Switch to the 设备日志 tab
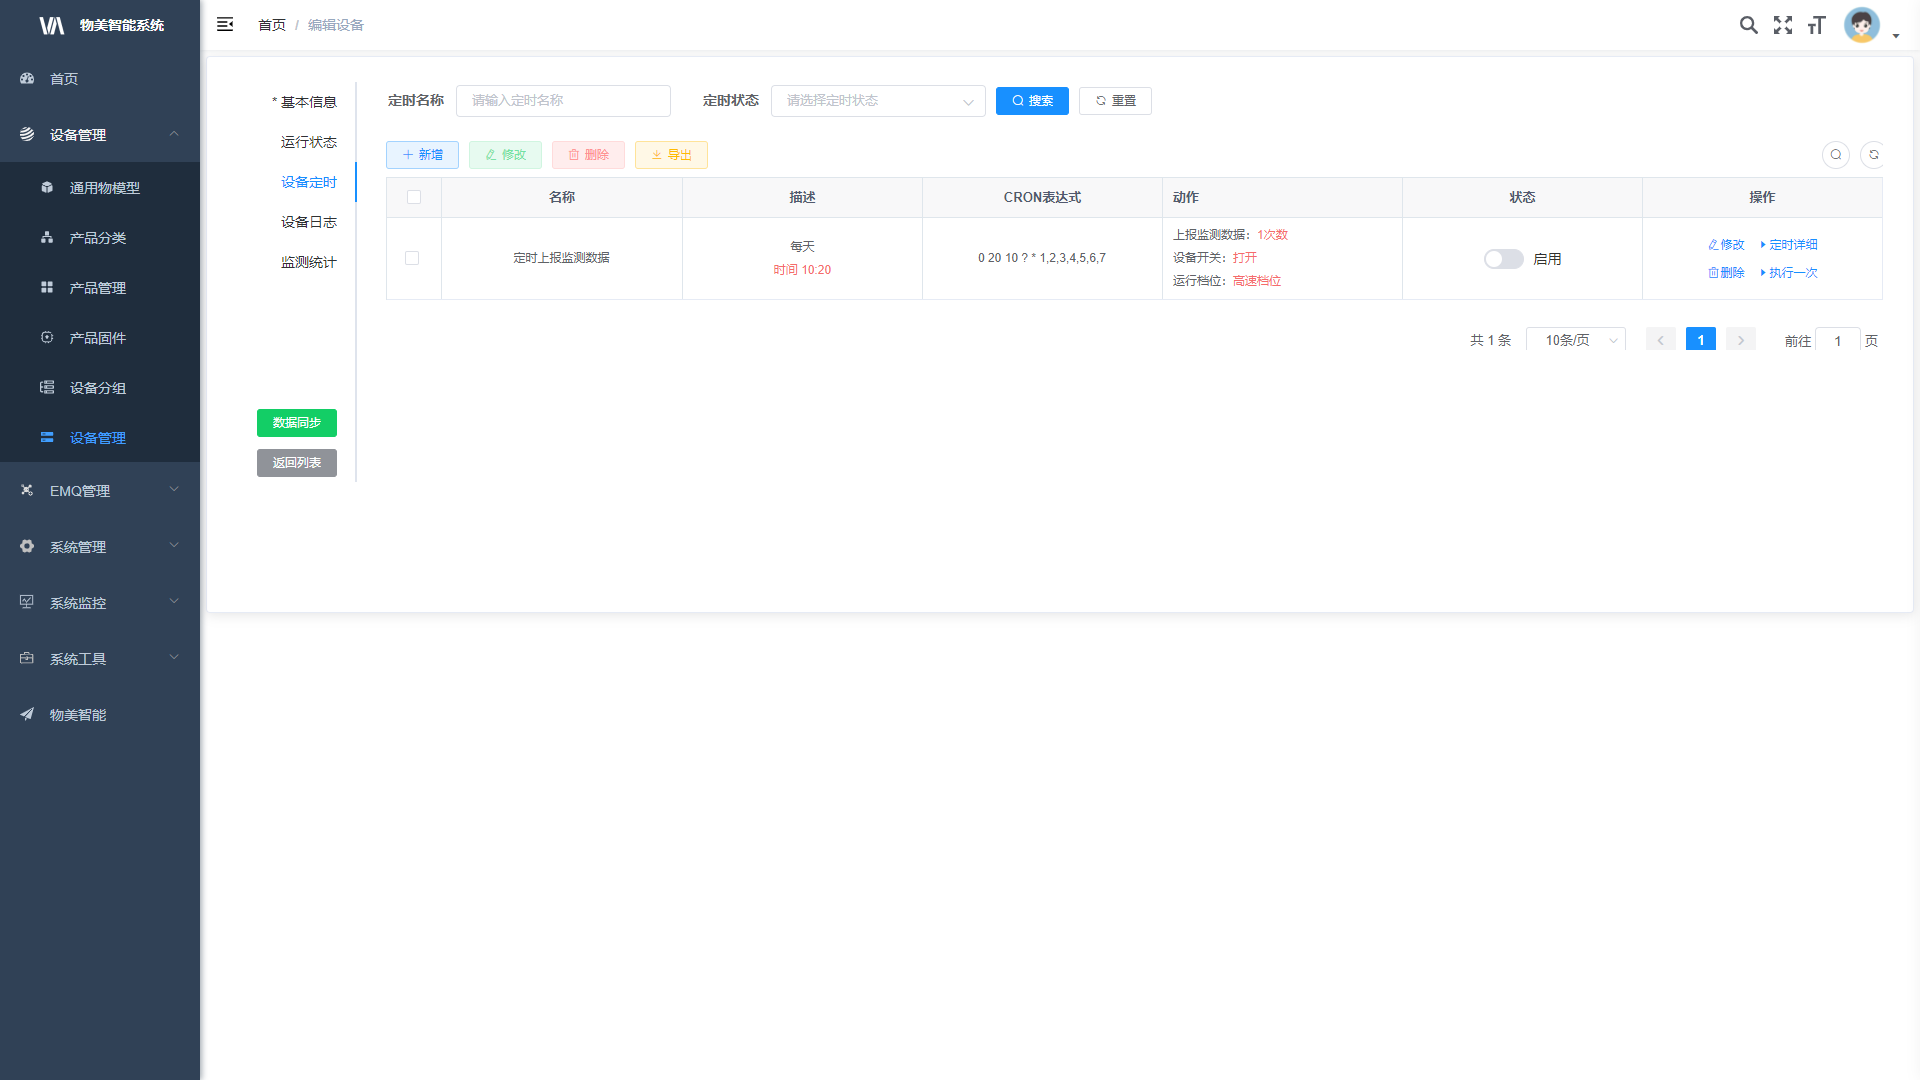 click(308, 222)
